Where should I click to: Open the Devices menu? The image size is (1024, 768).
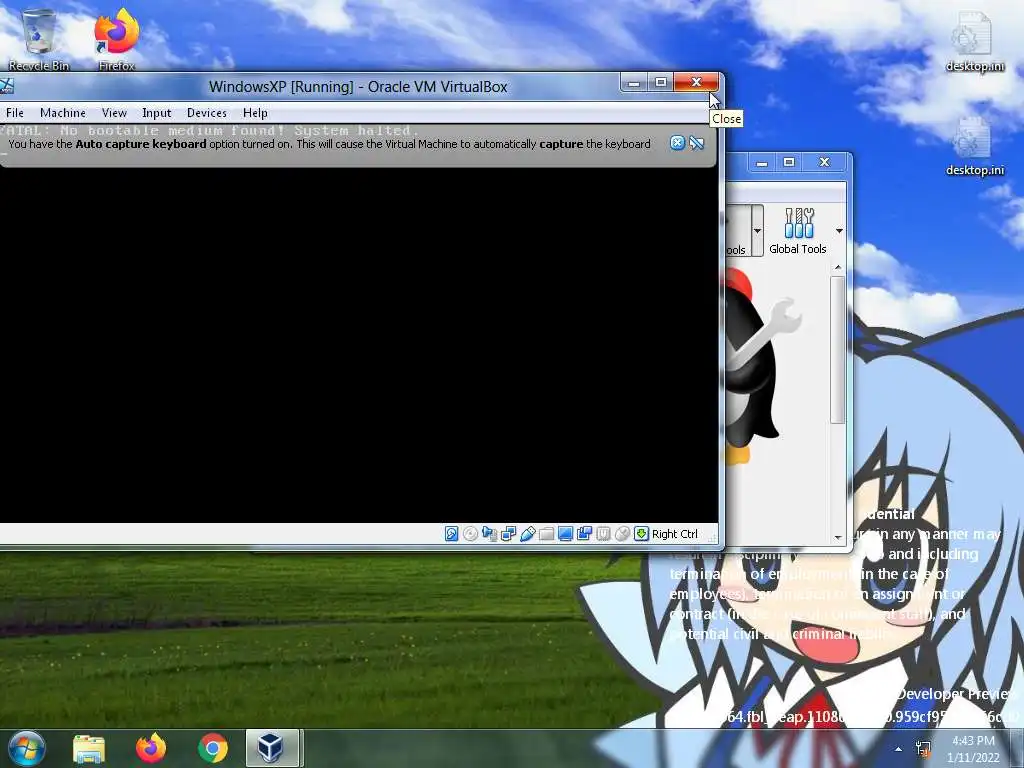click(206, 113)
